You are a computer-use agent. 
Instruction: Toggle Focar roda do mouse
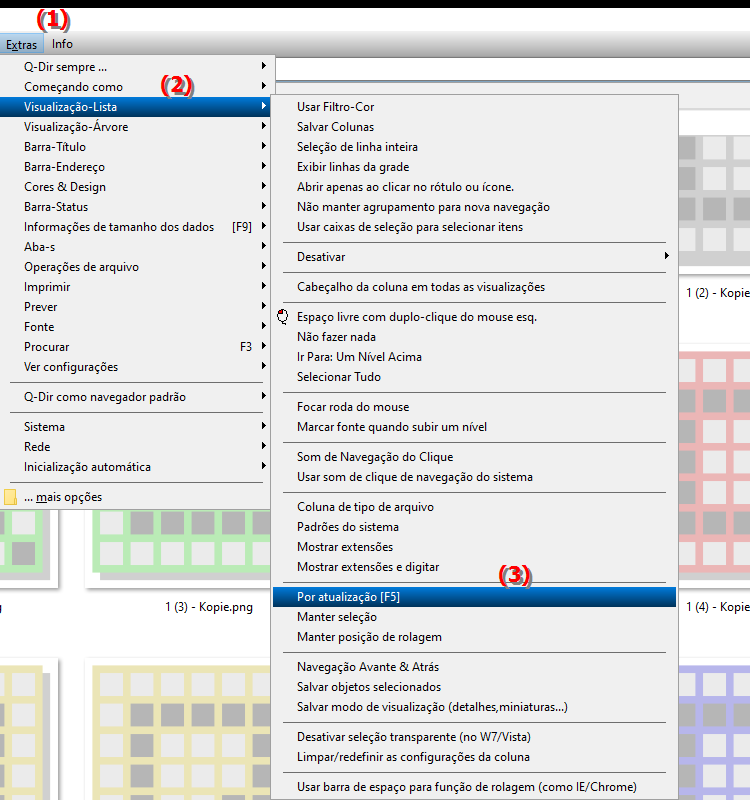coord(474,407)
